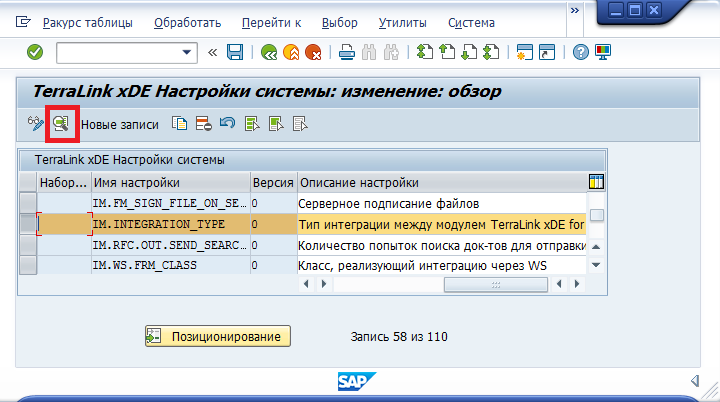Open the Утилиты menu
The image size is (720, 402).
point(403,22)
